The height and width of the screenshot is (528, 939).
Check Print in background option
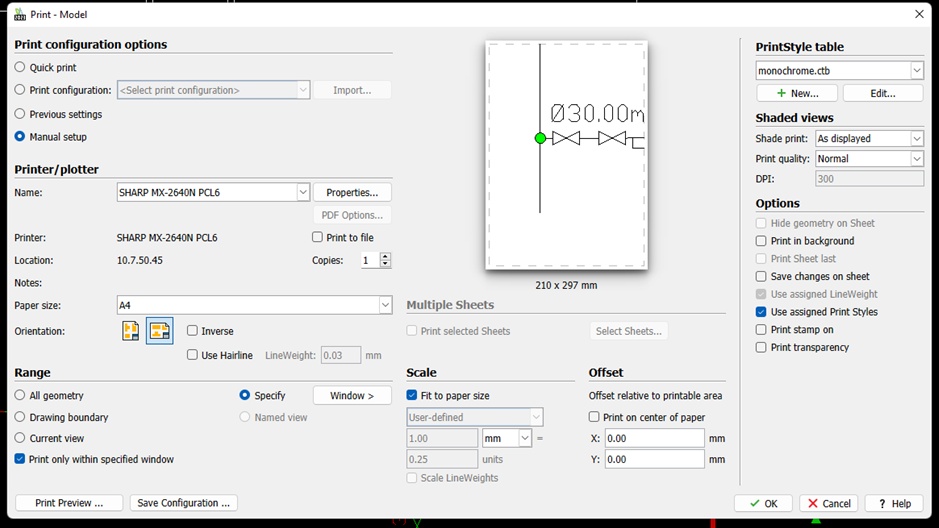point(761,241)
